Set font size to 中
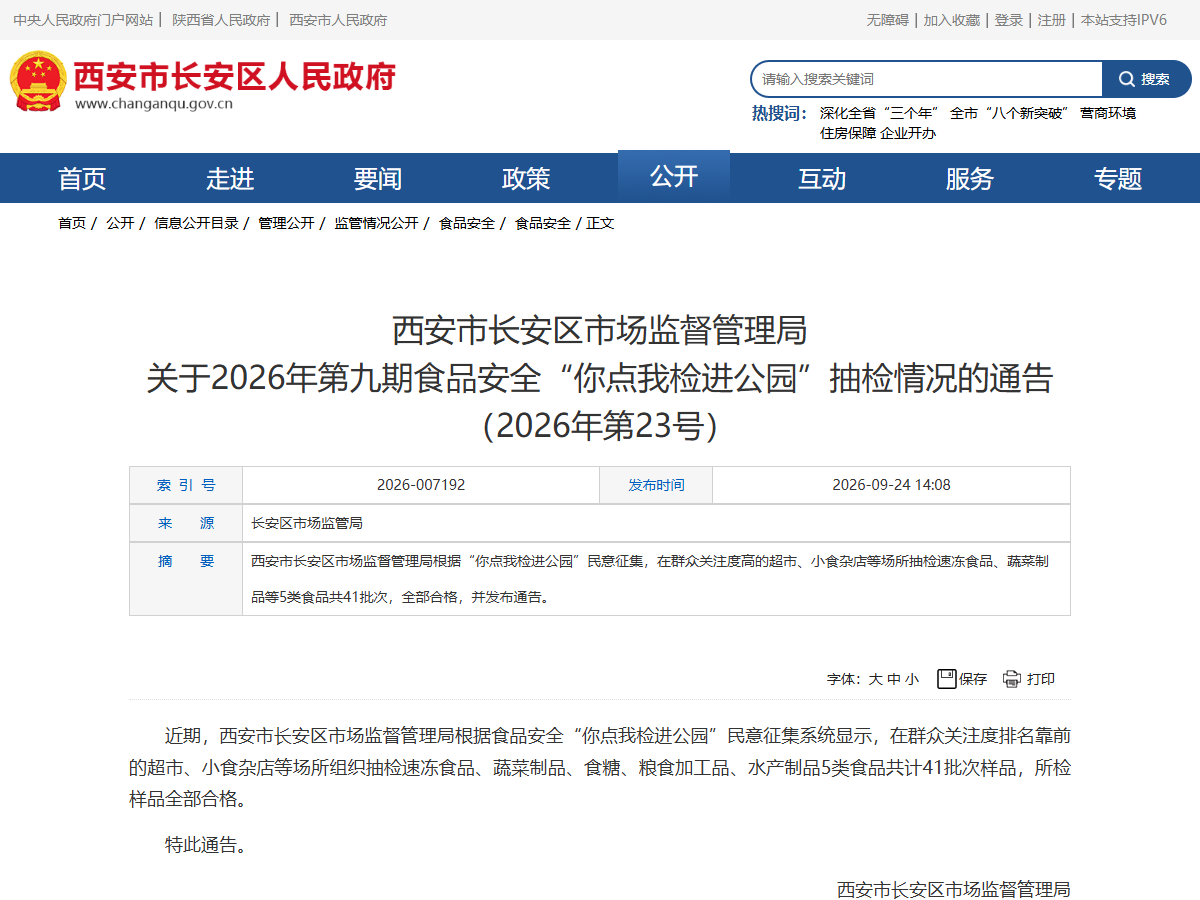The image size is (1200, 900). [x=894, y=679]
